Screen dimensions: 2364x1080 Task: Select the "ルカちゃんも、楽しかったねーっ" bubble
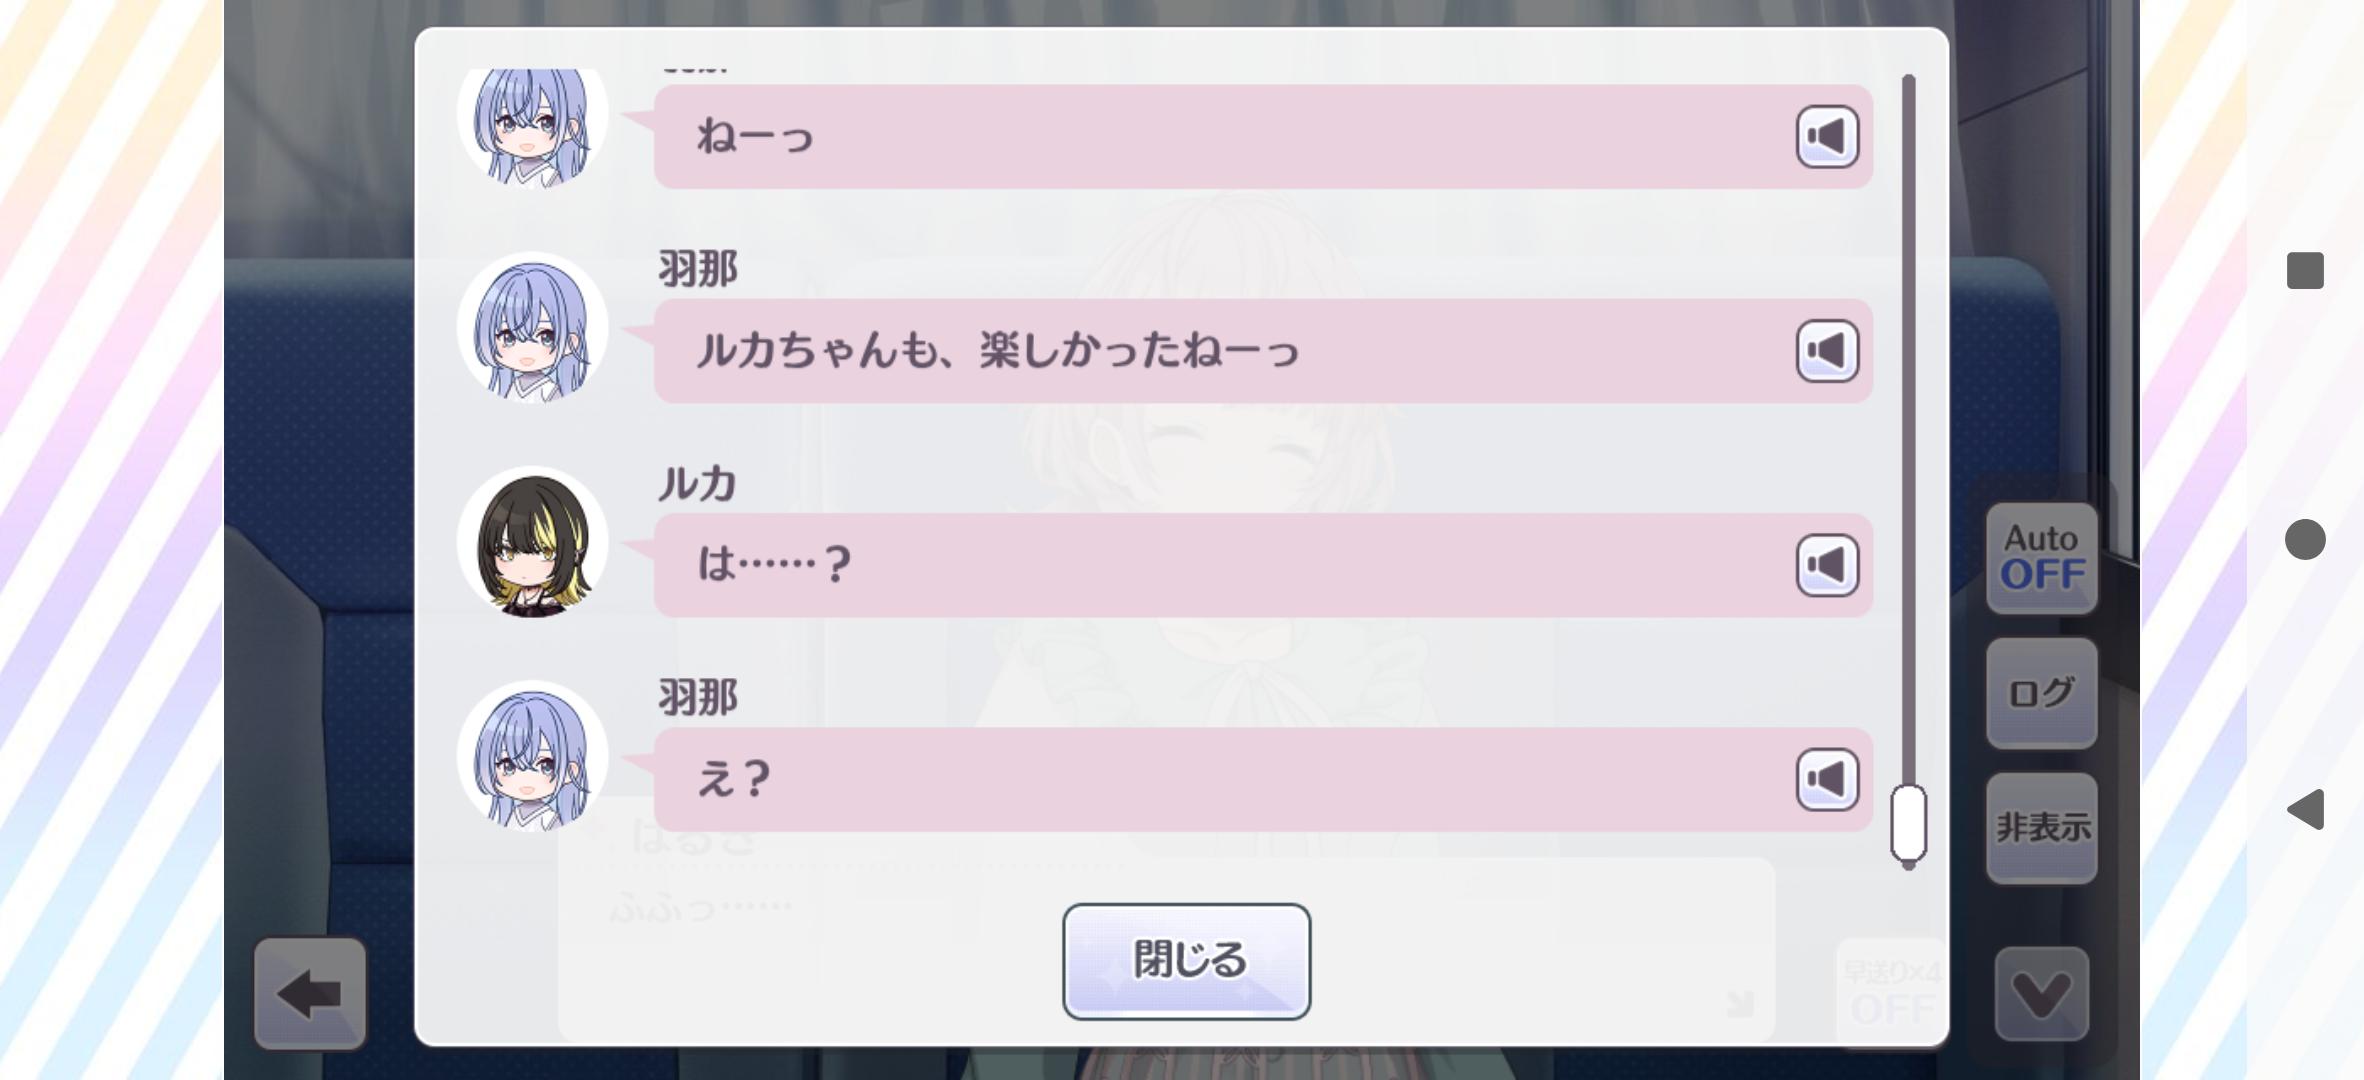point(1200,351)
